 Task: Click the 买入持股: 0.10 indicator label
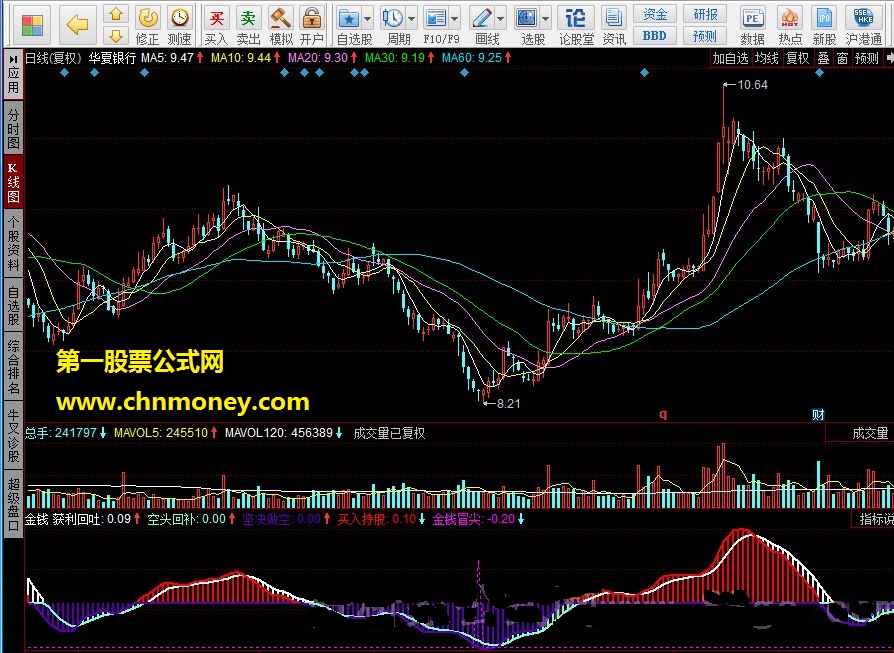click(x=377, y=519)
